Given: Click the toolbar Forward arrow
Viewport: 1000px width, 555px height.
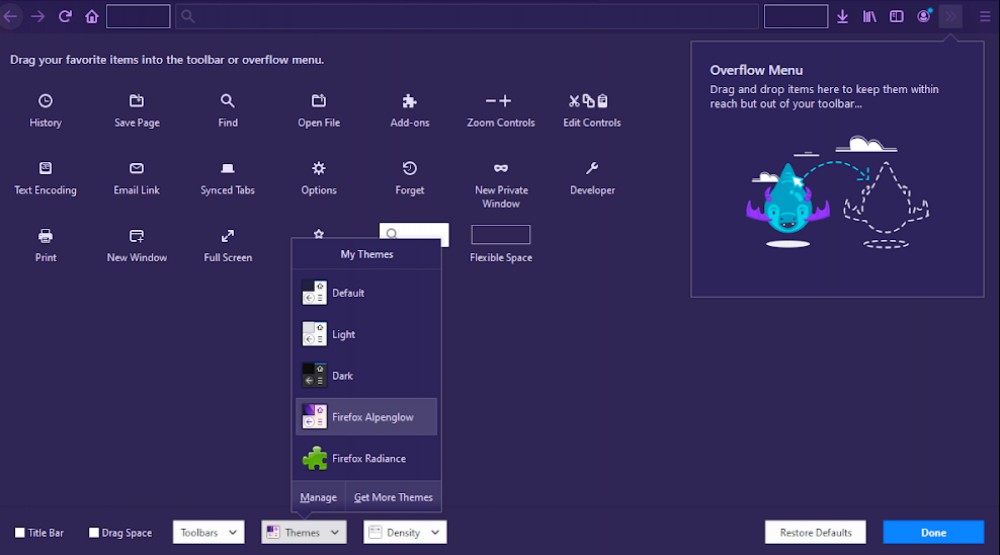Looking at the screenshot, I should tap(38, 17).
